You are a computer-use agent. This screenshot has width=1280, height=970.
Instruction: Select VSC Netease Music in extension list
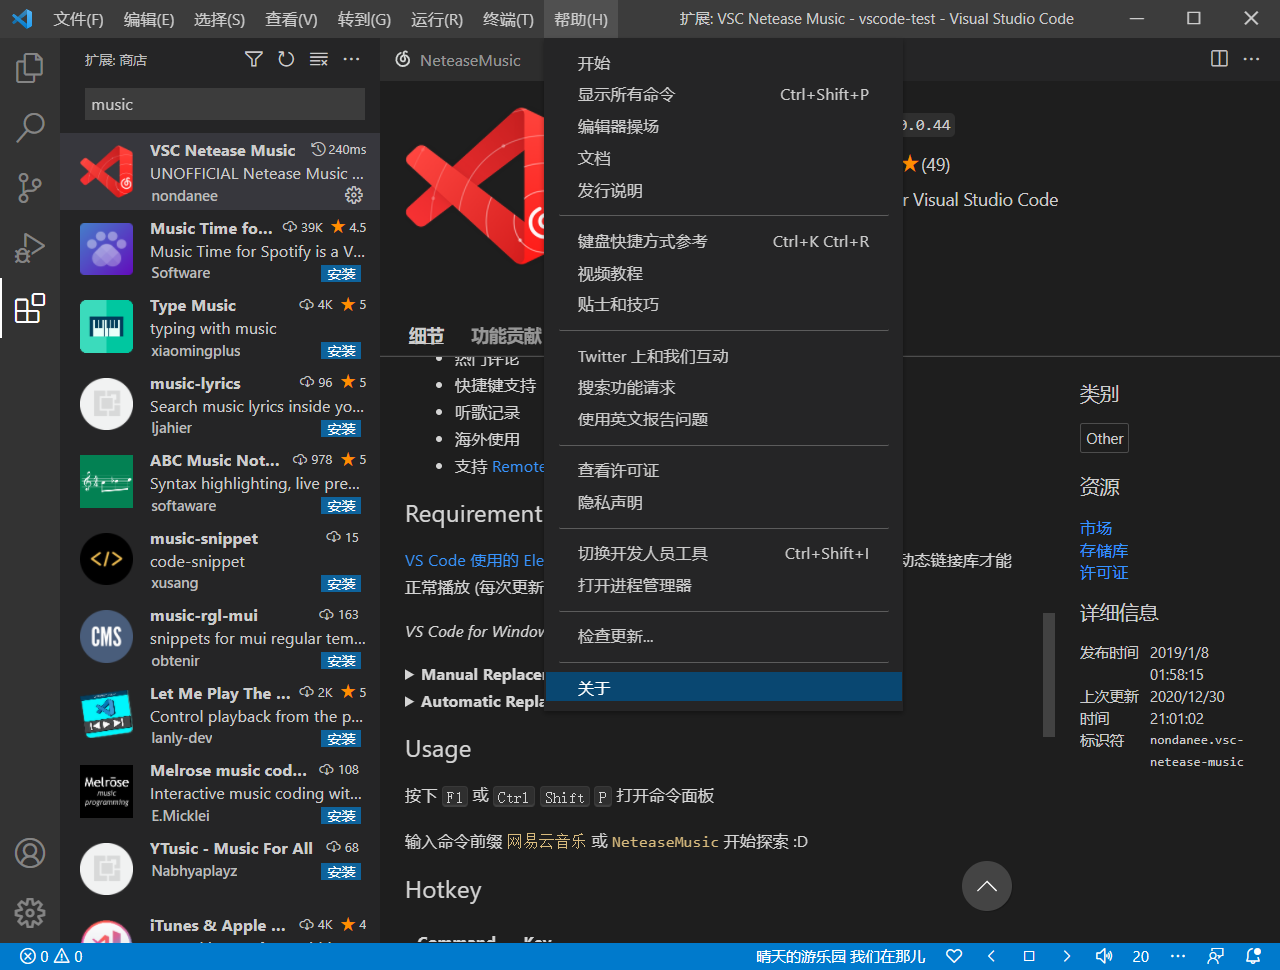click(220, 172)
